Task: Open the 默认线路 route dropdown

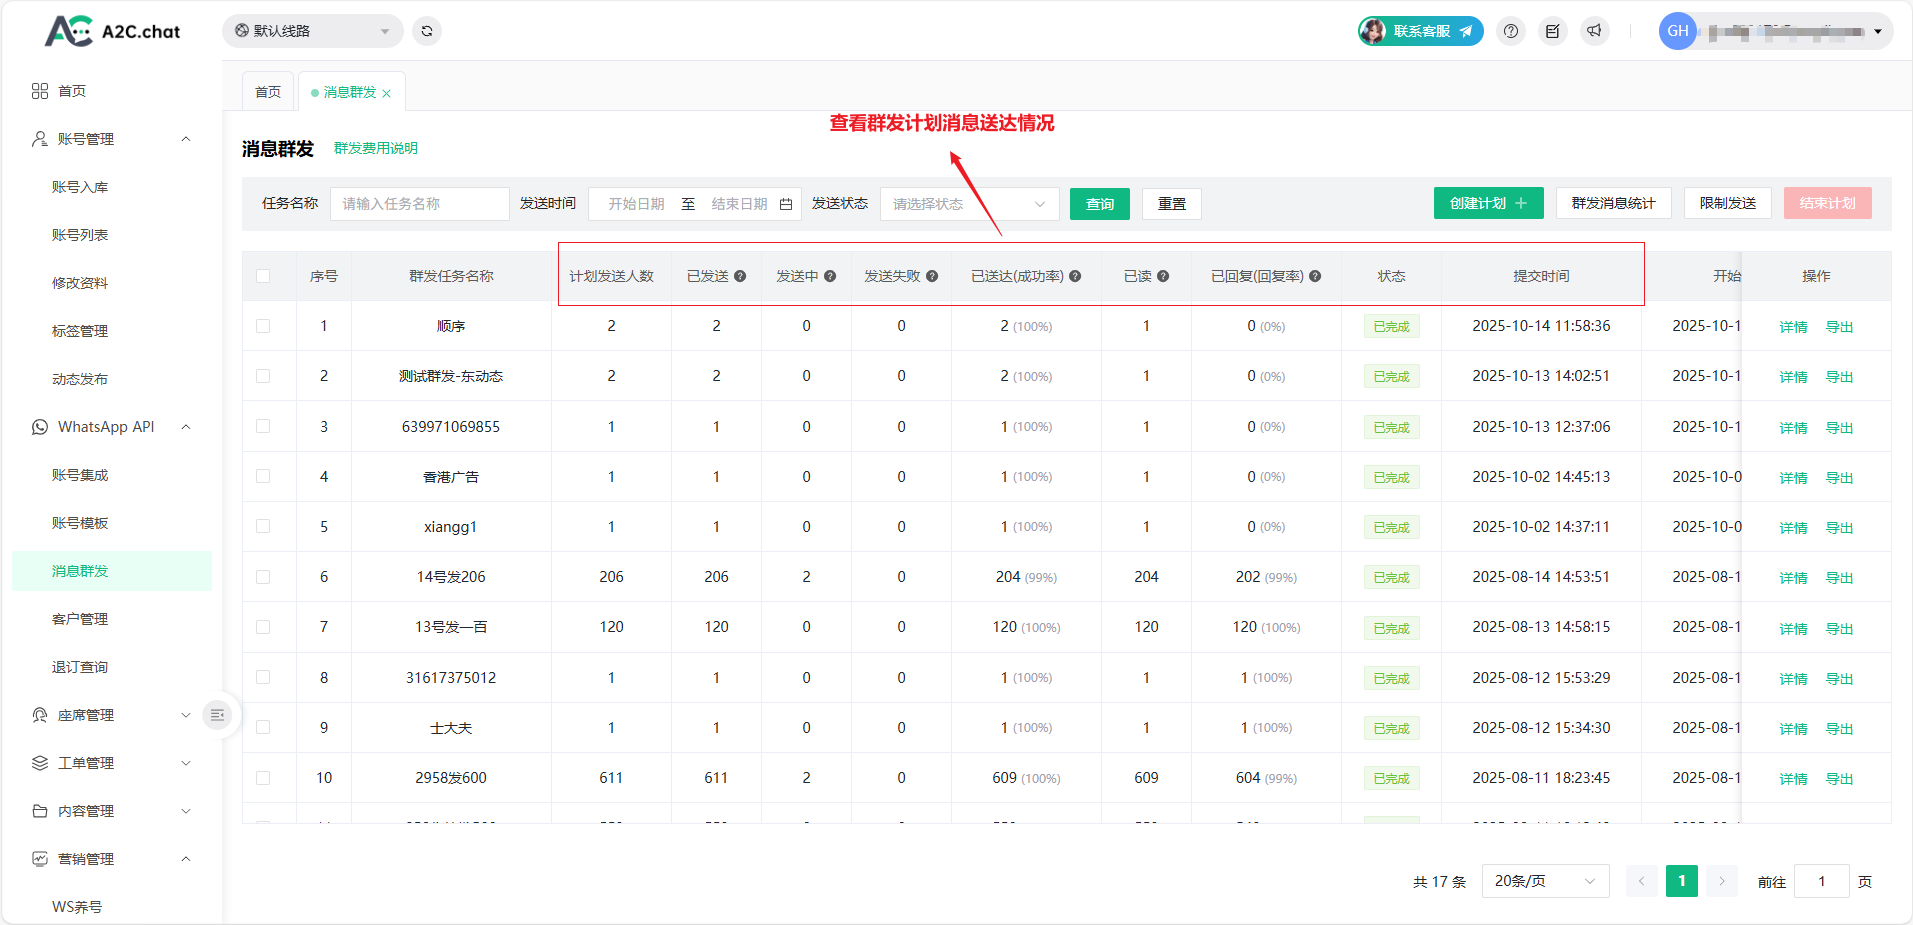Action: click(x=312, y=31)
